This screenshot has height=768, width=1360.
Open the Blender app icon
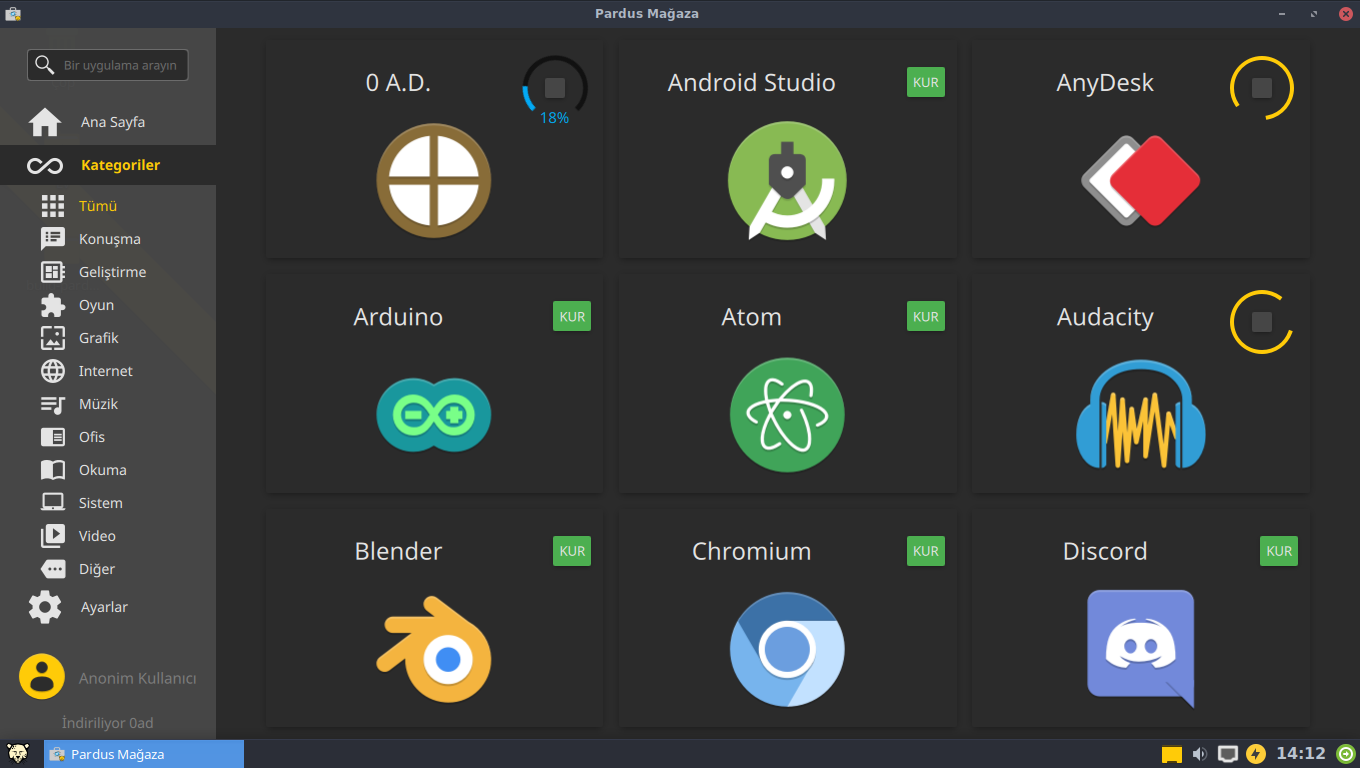pos(434,649)
